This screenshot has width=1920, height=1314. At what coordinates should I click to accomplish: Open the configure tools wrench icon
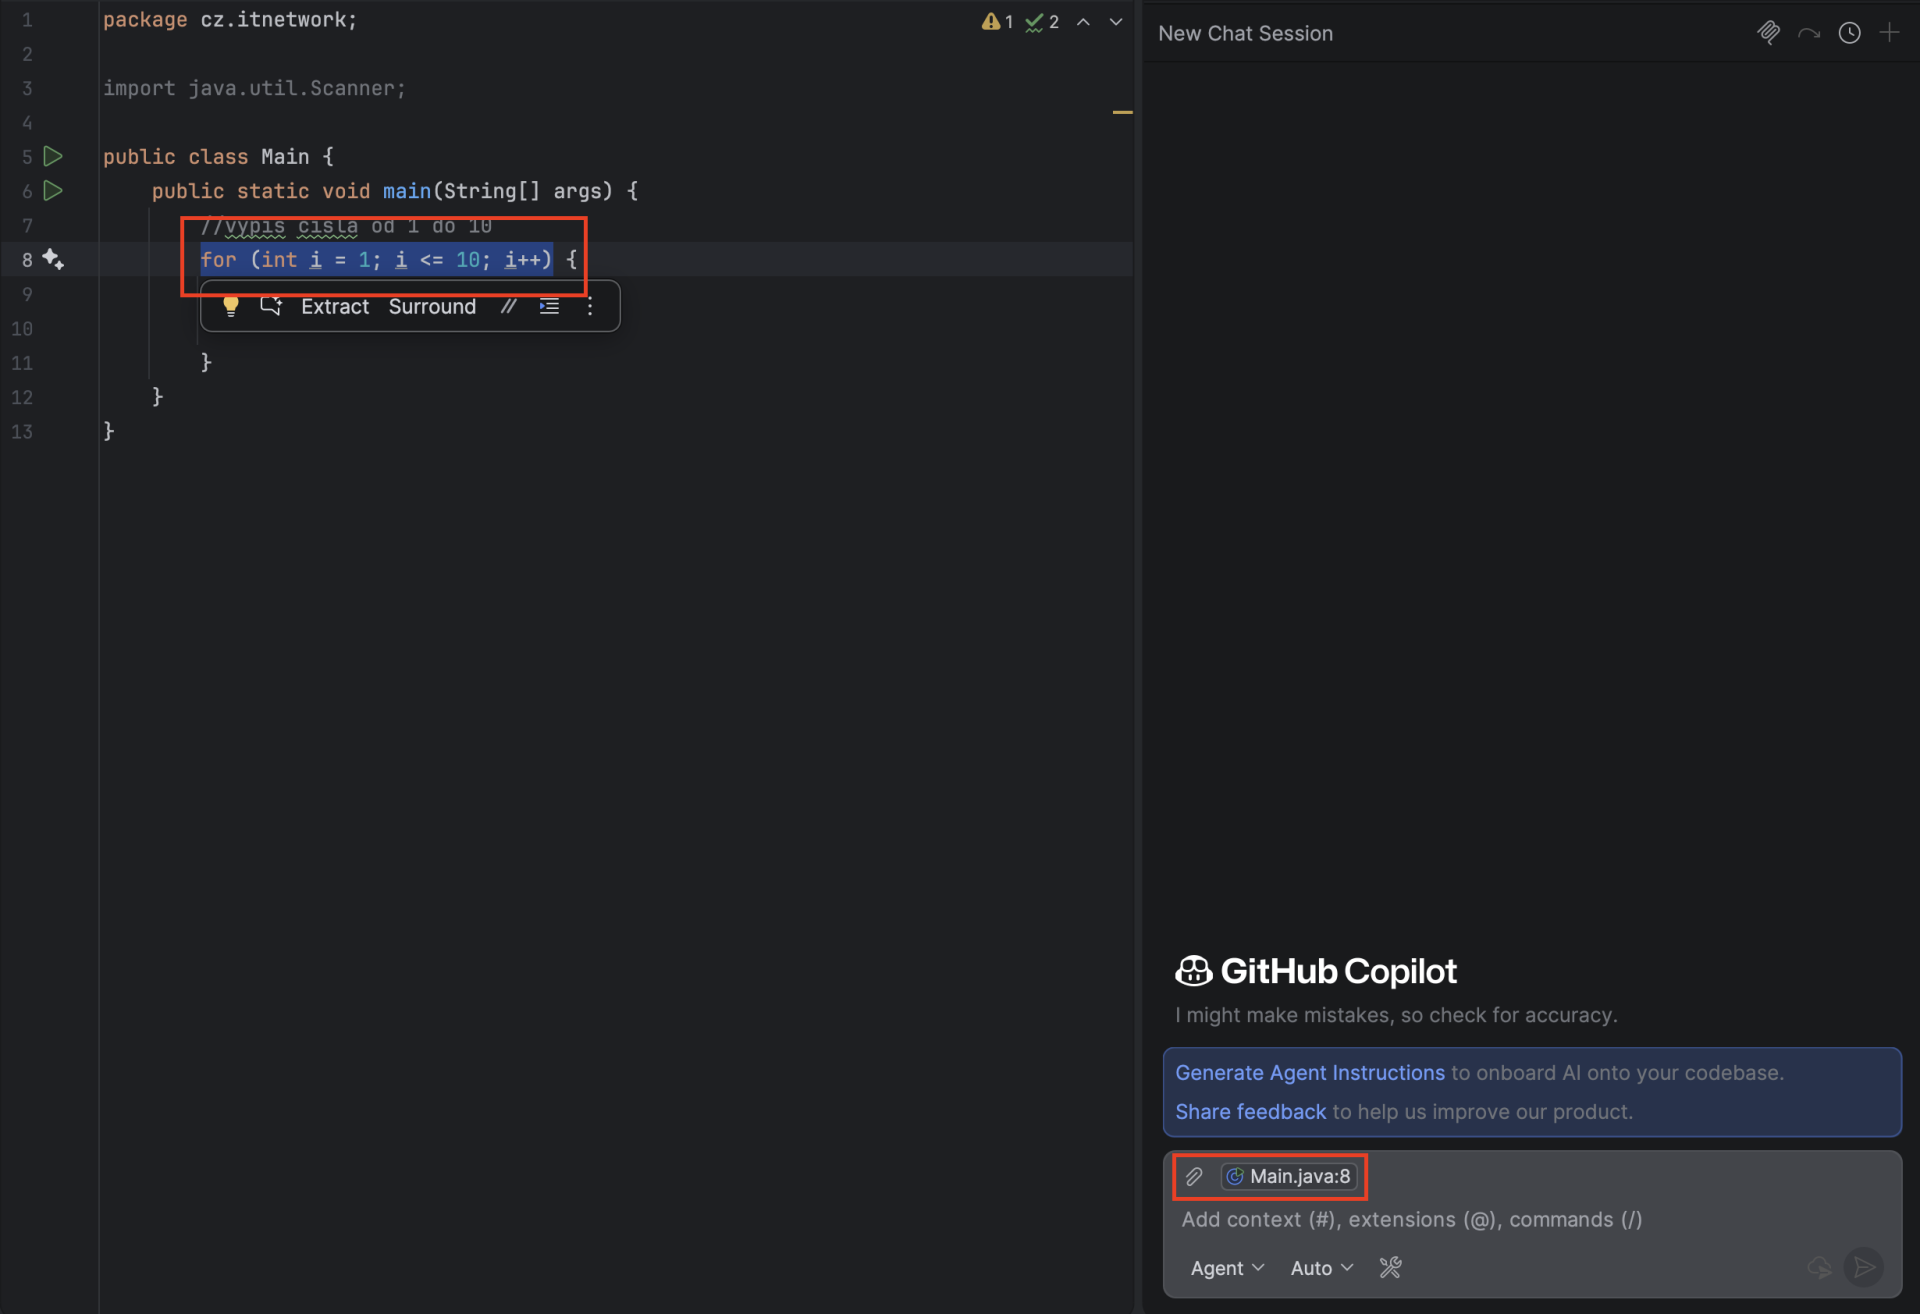pos(1390,1268)
